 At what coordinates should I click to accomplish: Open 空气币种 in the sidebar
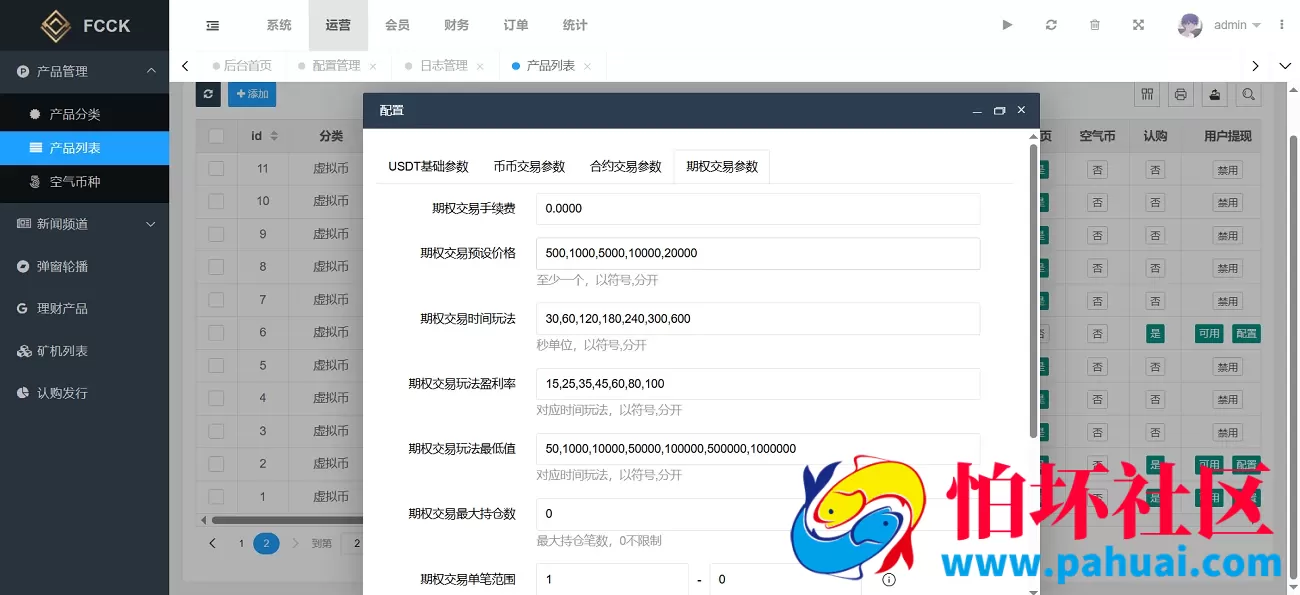[x=84, y=182]
